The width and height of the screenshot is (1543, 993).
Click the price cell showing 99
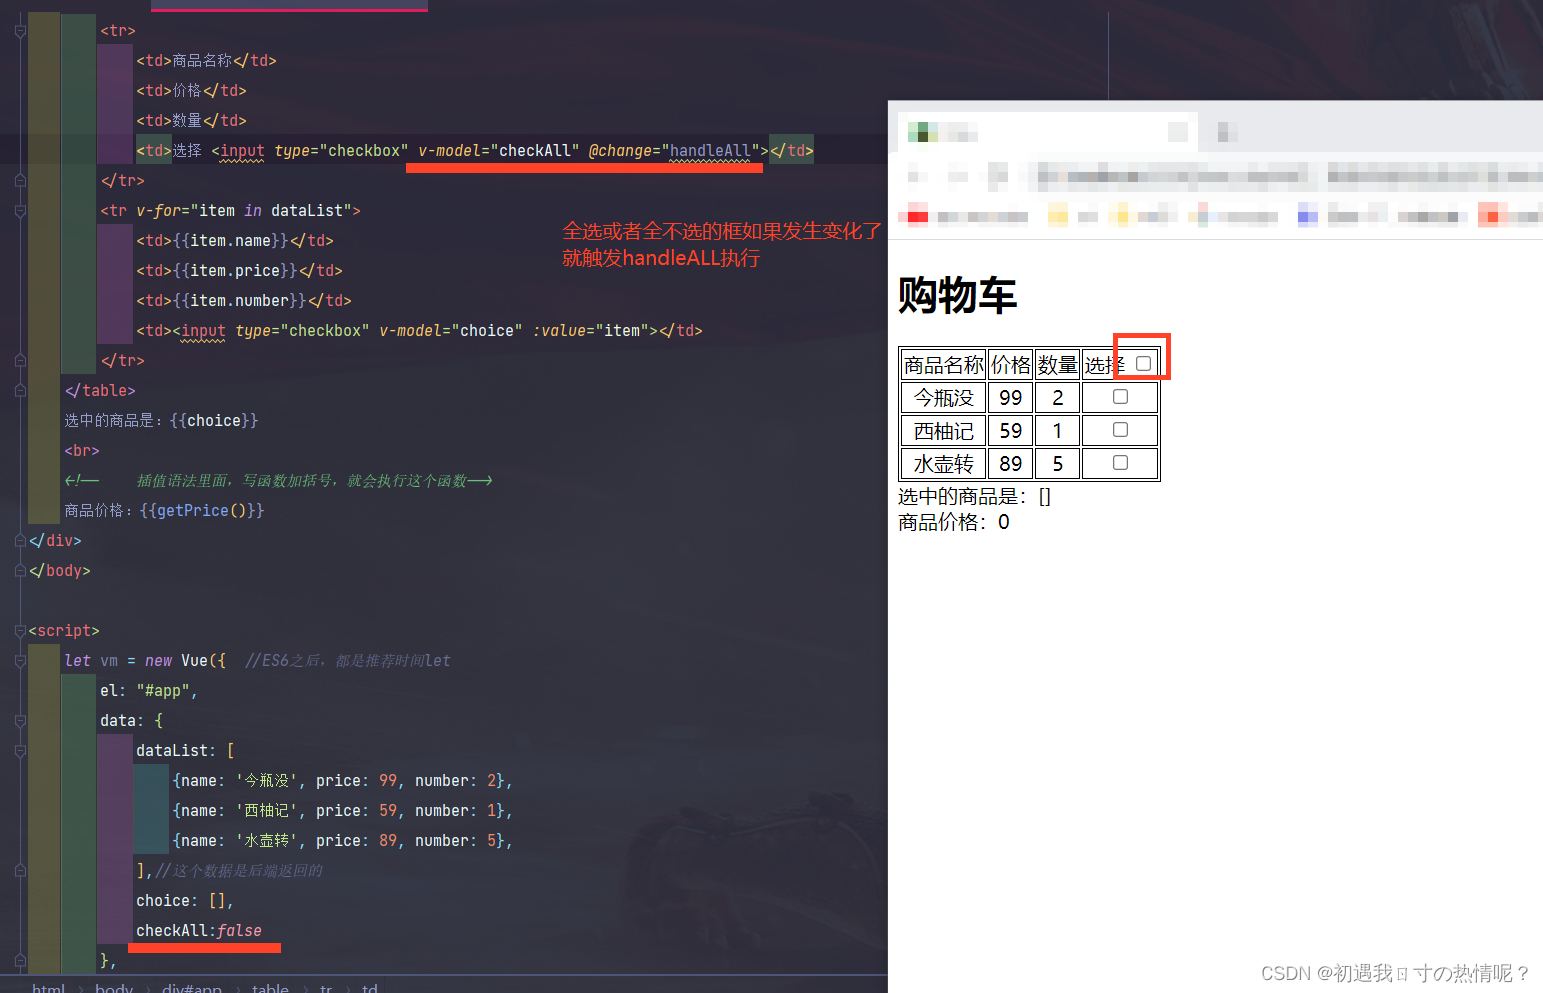(1011, 398)
